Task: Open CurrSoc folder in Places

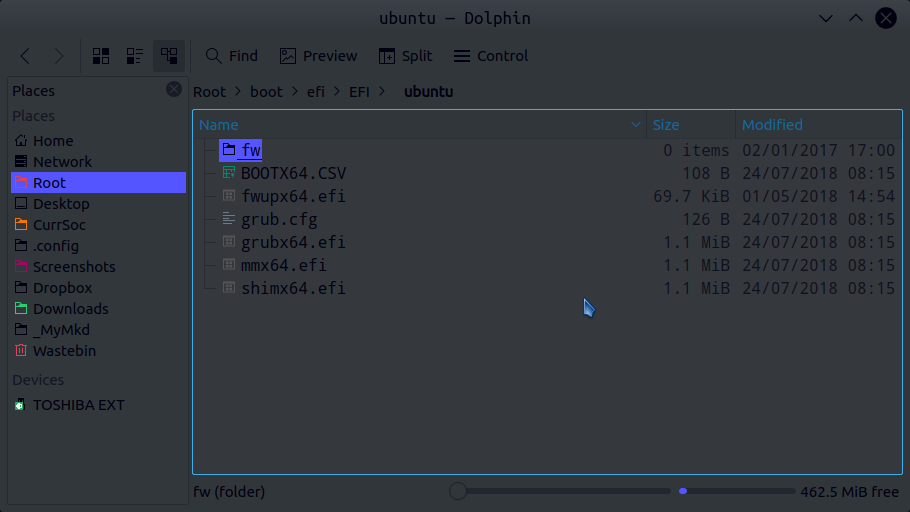Action: click(98, 225)
